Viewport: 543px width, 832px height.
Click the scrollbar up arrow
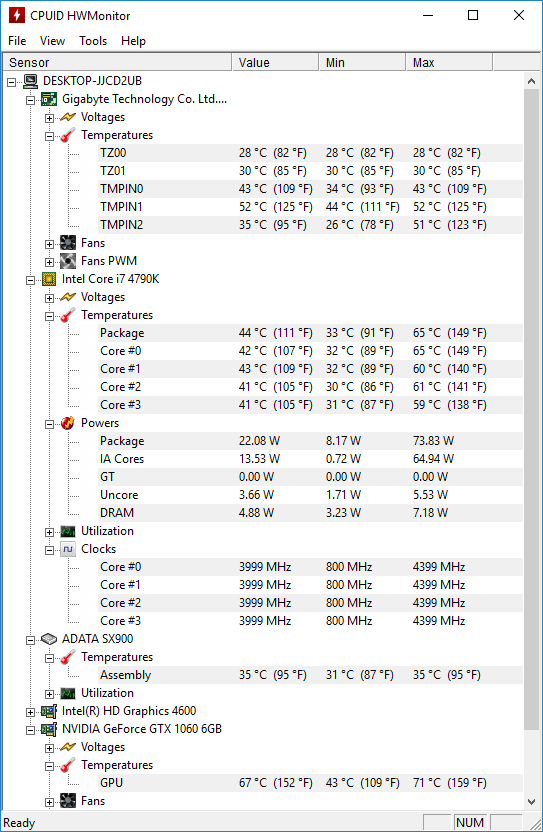pyautogui.click(x=531, y=81)
